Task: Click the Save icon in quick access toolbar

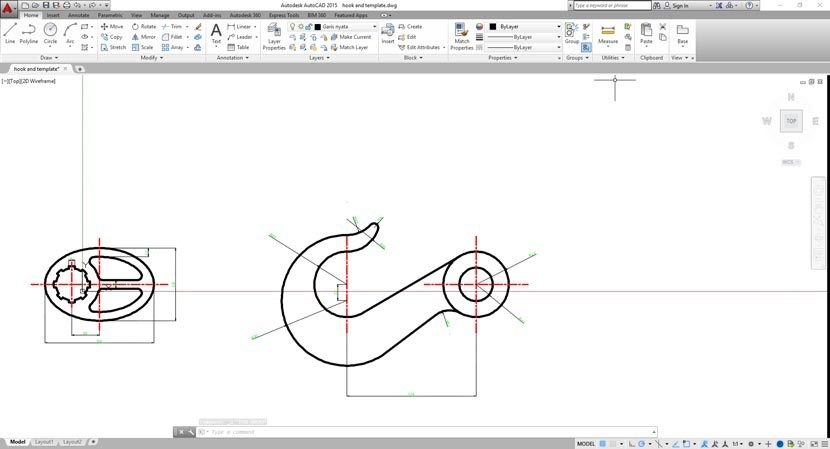Action: (x=46, y=5)
